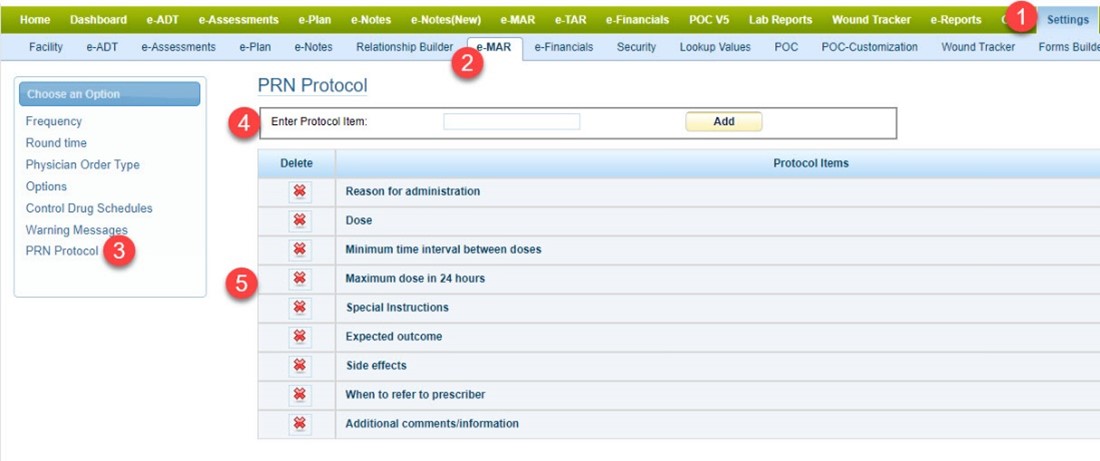Focus the Enter Protocol Item text field

pos(511,122)
